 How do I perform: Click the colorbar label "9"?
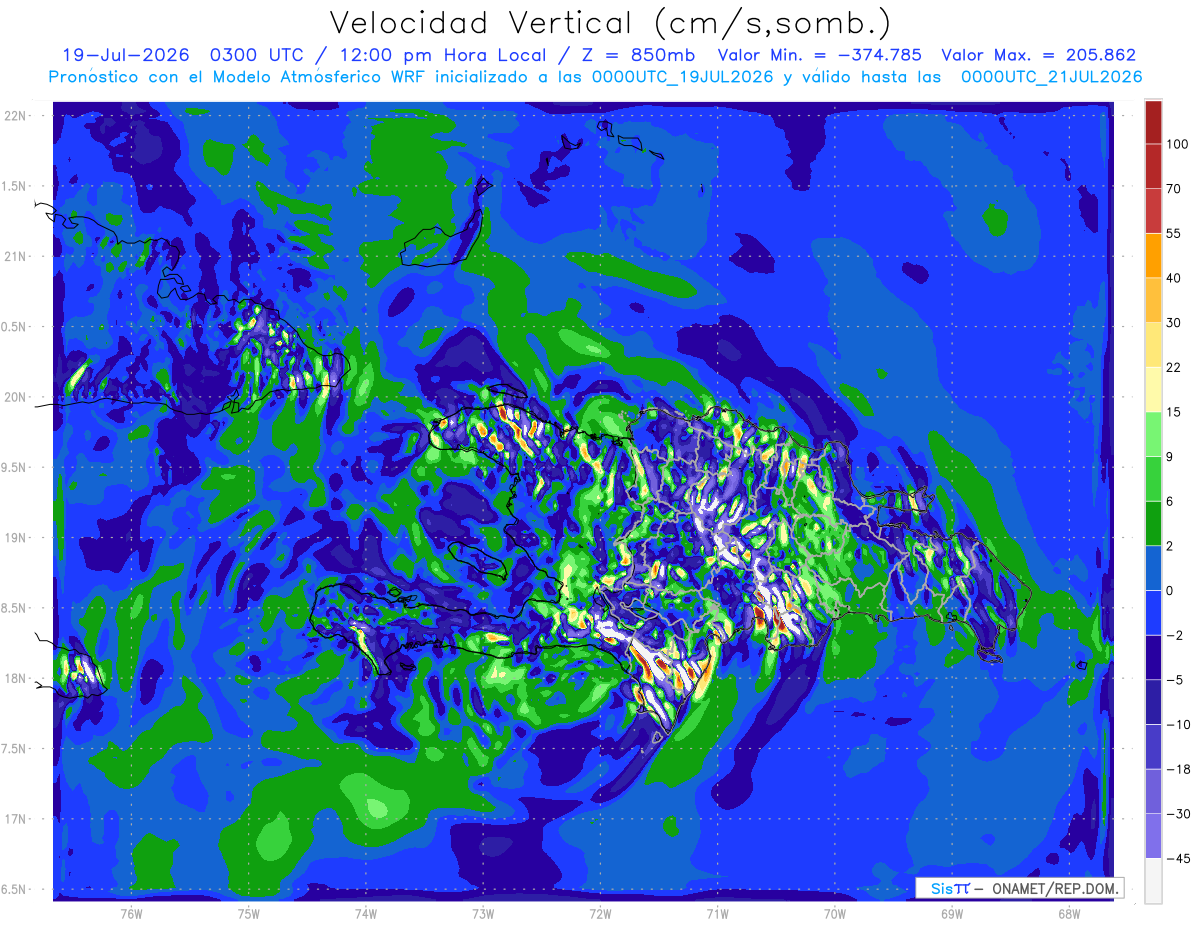pos(1169,456)
